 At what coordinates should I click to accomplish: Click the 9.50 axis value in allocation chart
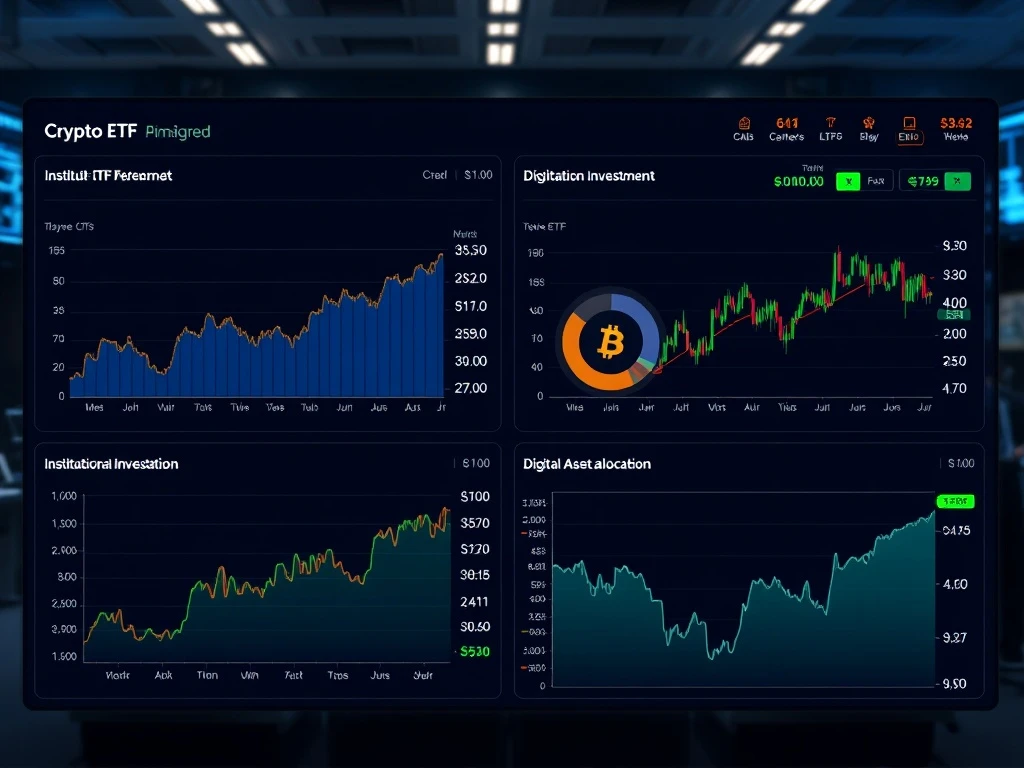[x=954, y=684]
